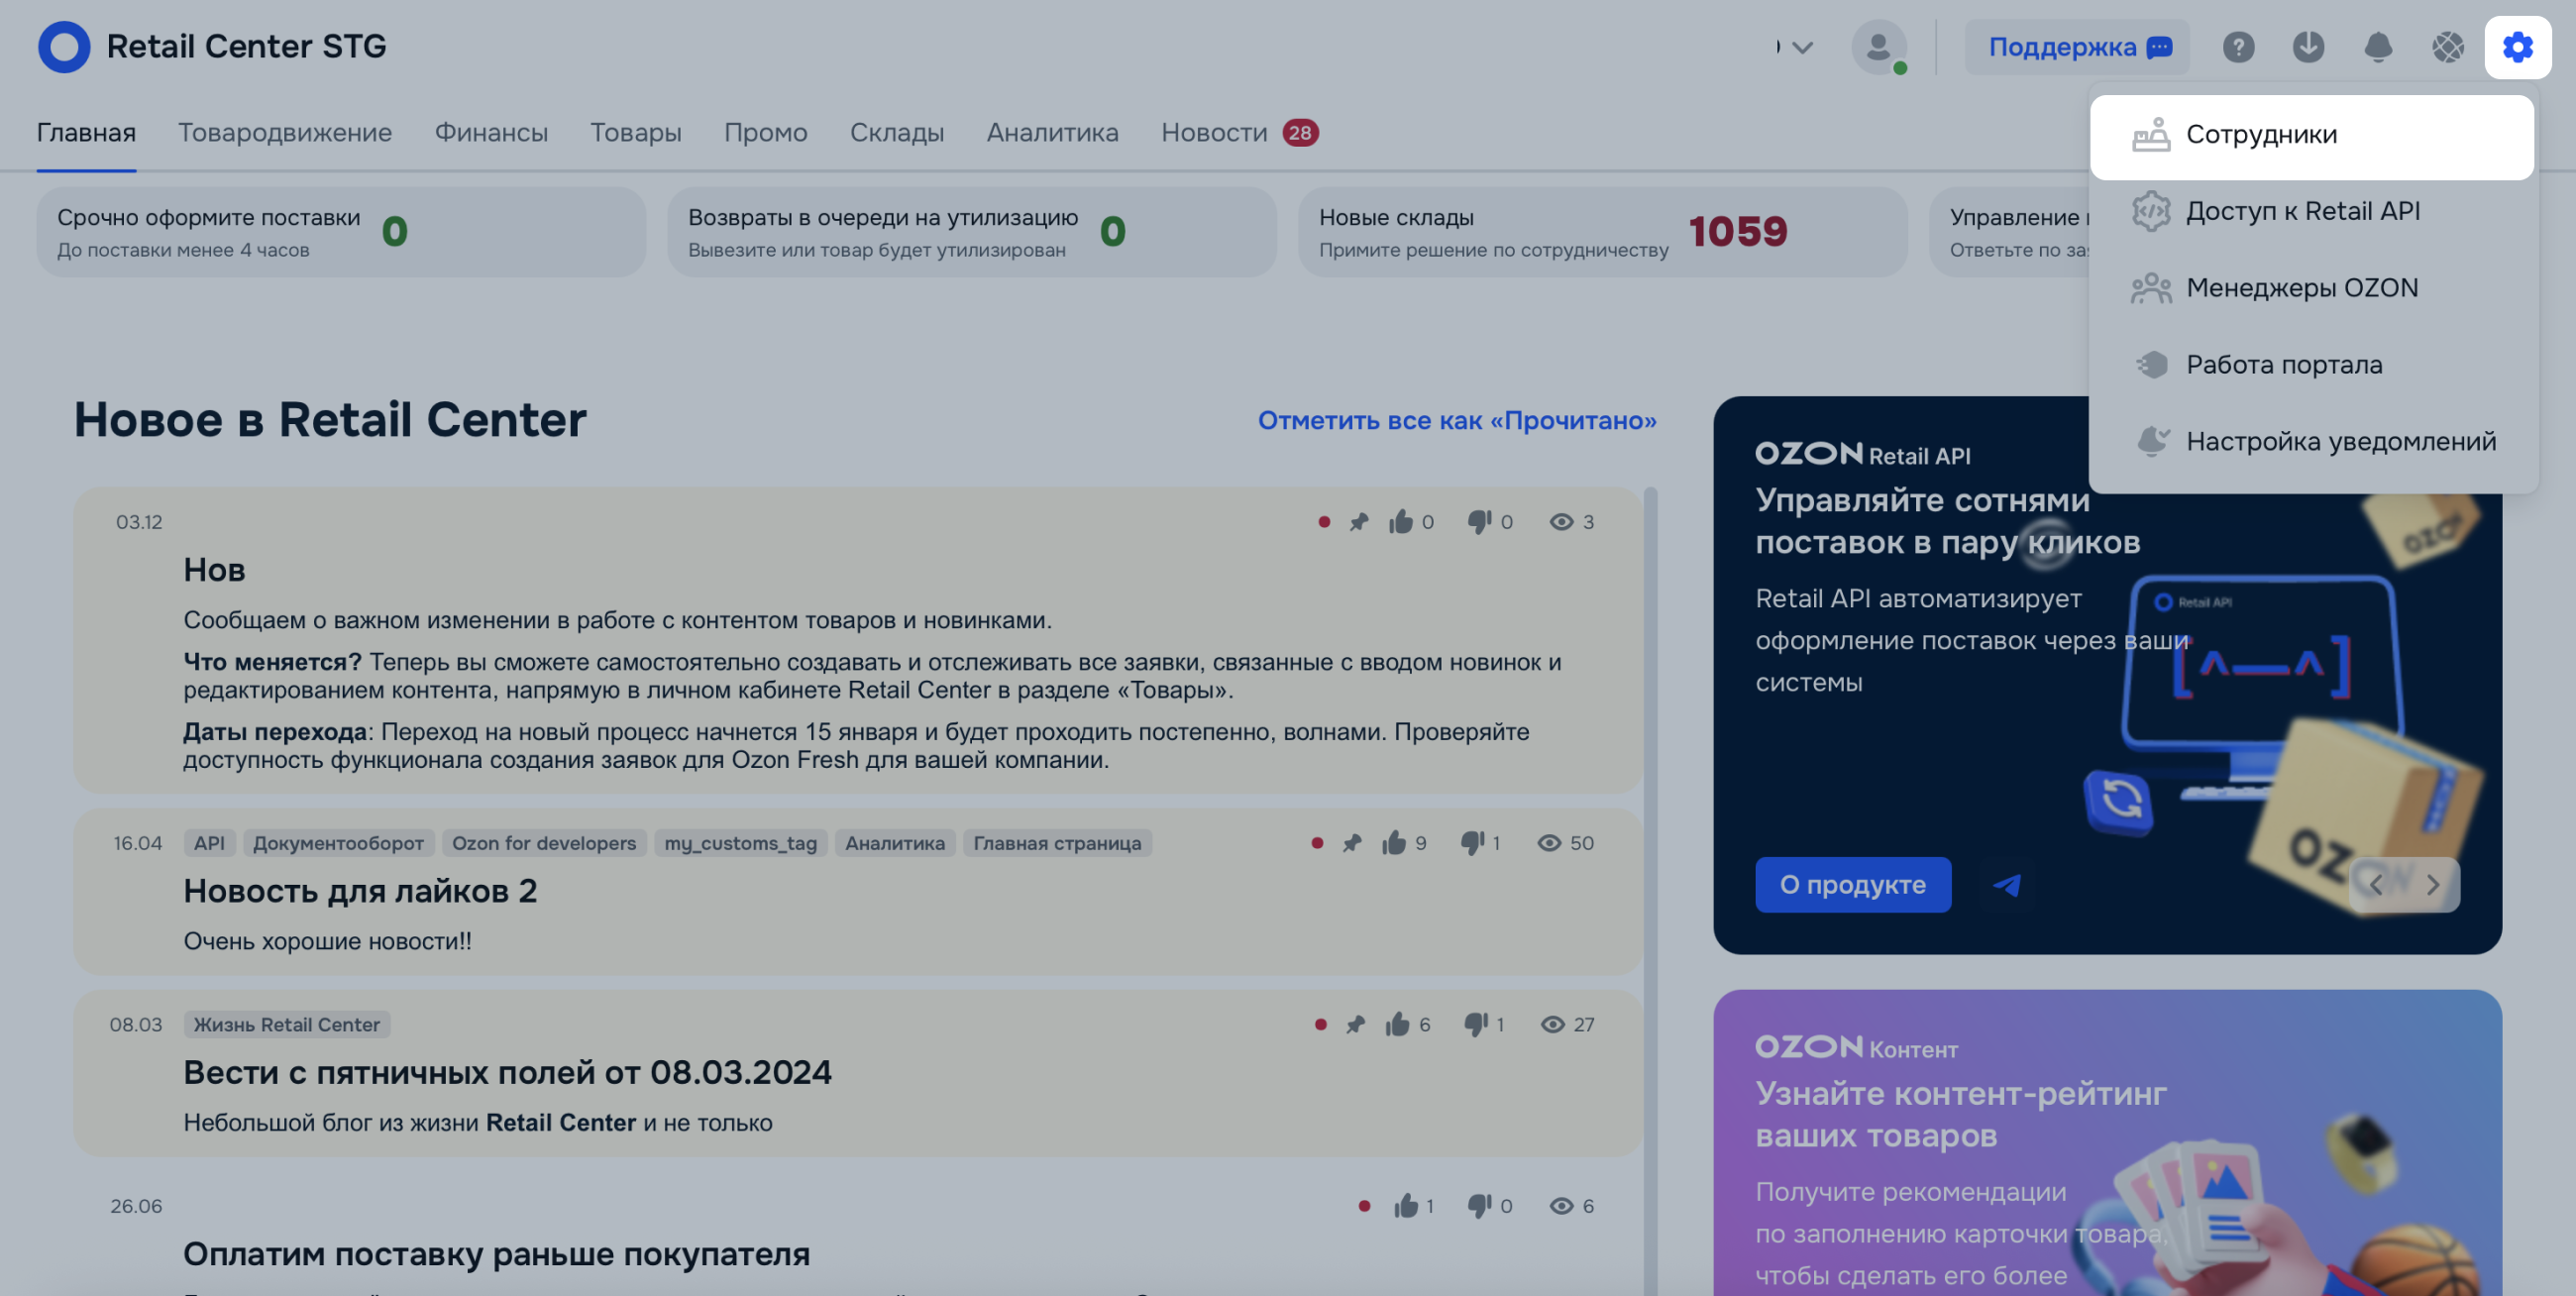Toggle thumbs up on 'Оплатим поставку раньше покупателя'
This screenshot has width=2576, height=1296.
(x=1406, y=1206)
